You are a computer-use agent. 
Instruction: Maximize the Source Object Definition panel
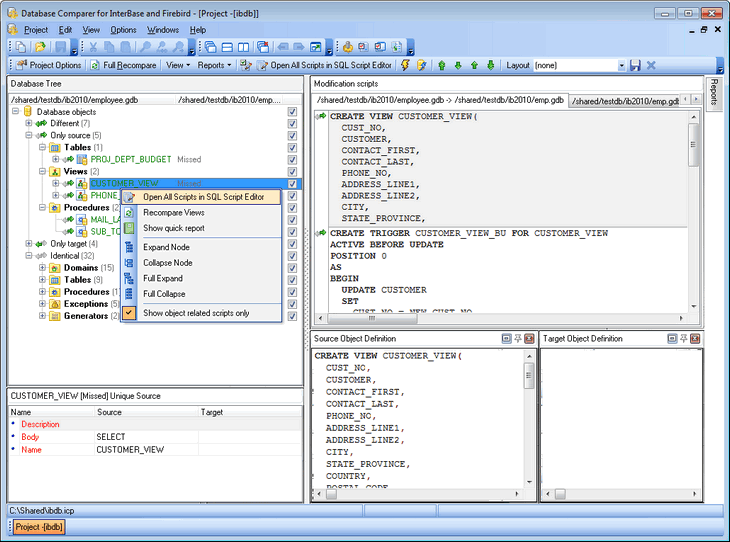pyautogui.click(x=507, y=339)
